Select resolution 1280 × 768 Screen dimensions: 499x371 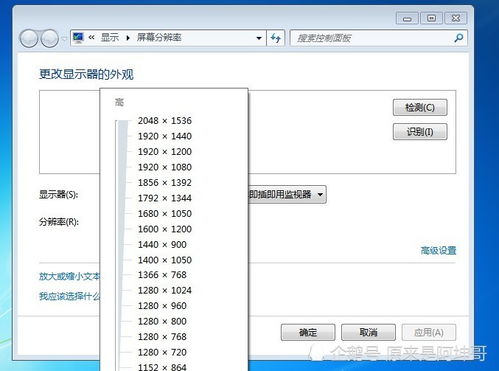click(162, 337)
